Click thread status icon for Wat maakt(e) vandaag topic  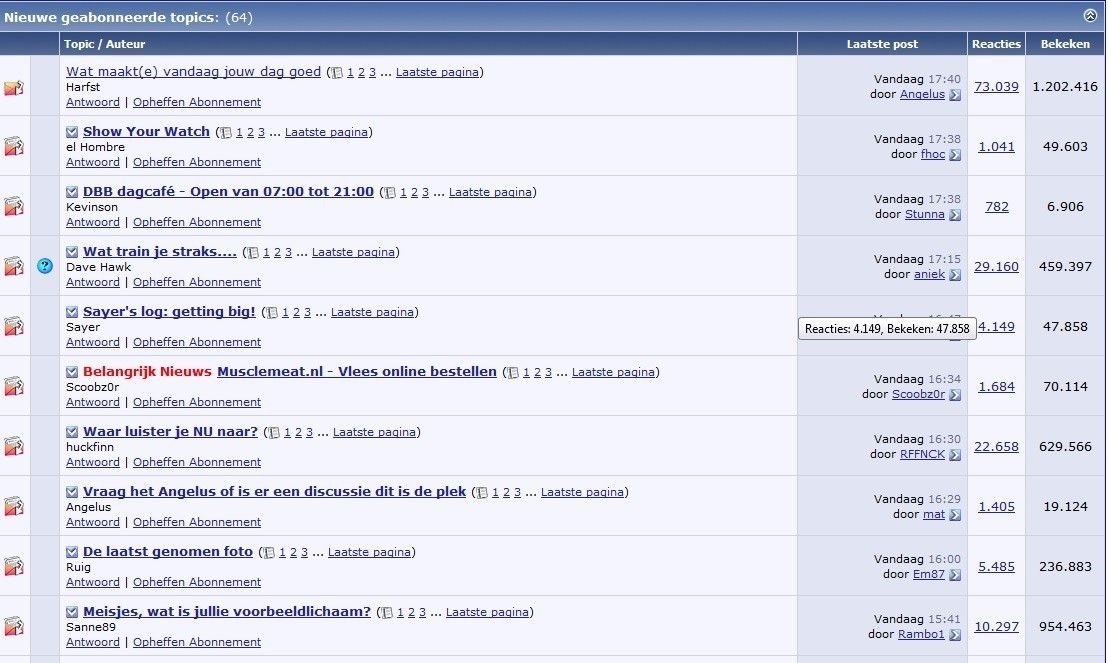click(14, 87)
